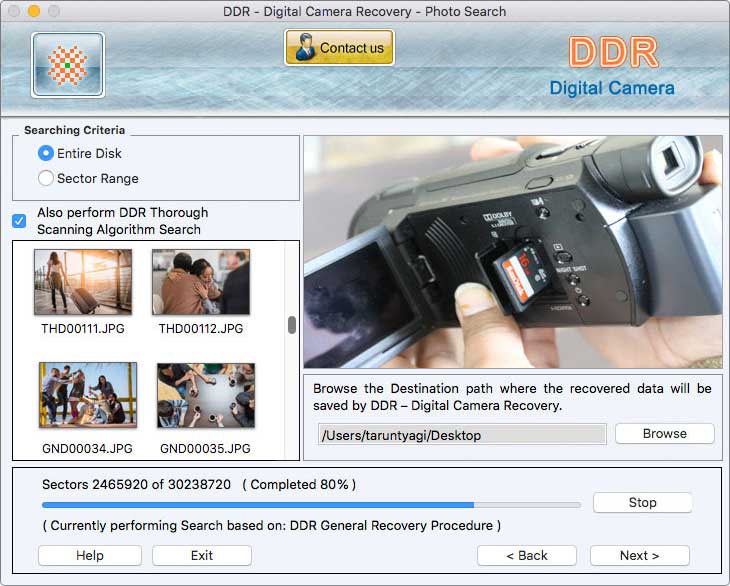Click the thumbnail list scrollbar handle
Image resolution: width=730 pixels, height=586 pixels.
(x=292, y=325)
